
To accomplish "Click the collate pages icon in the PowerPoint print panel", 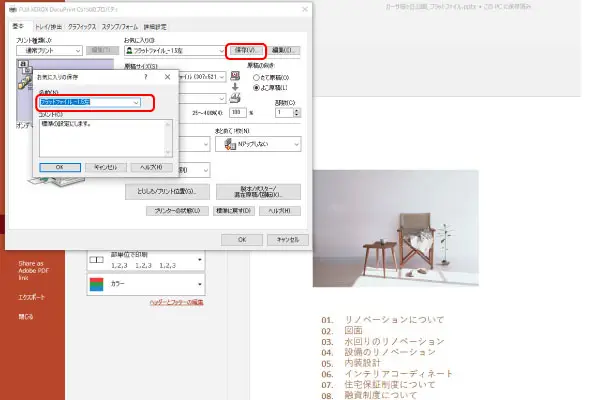I will click(96, 260).
